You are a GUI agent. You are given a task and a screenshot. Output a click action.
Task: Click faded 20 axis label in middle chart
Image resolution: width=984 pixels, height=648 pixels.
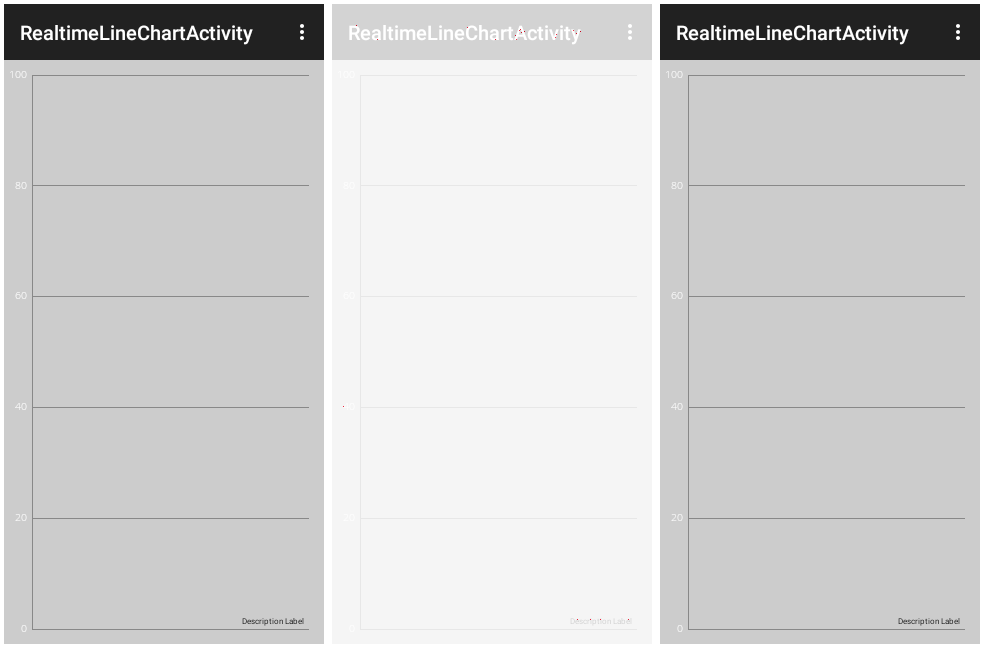(x=349, y=518)
